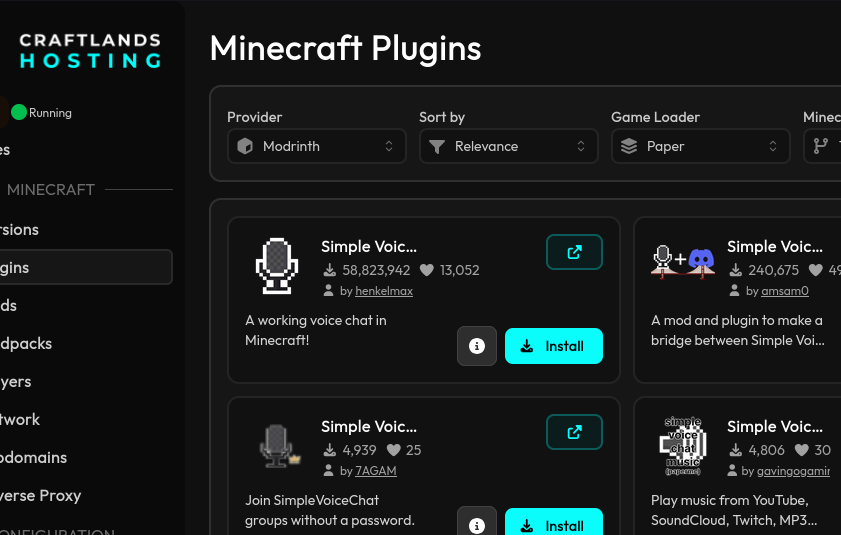Click the up-down chevrons in Game Loader dropdown
This screenshot has height=535, width=841.
click(x=773, y=146)
